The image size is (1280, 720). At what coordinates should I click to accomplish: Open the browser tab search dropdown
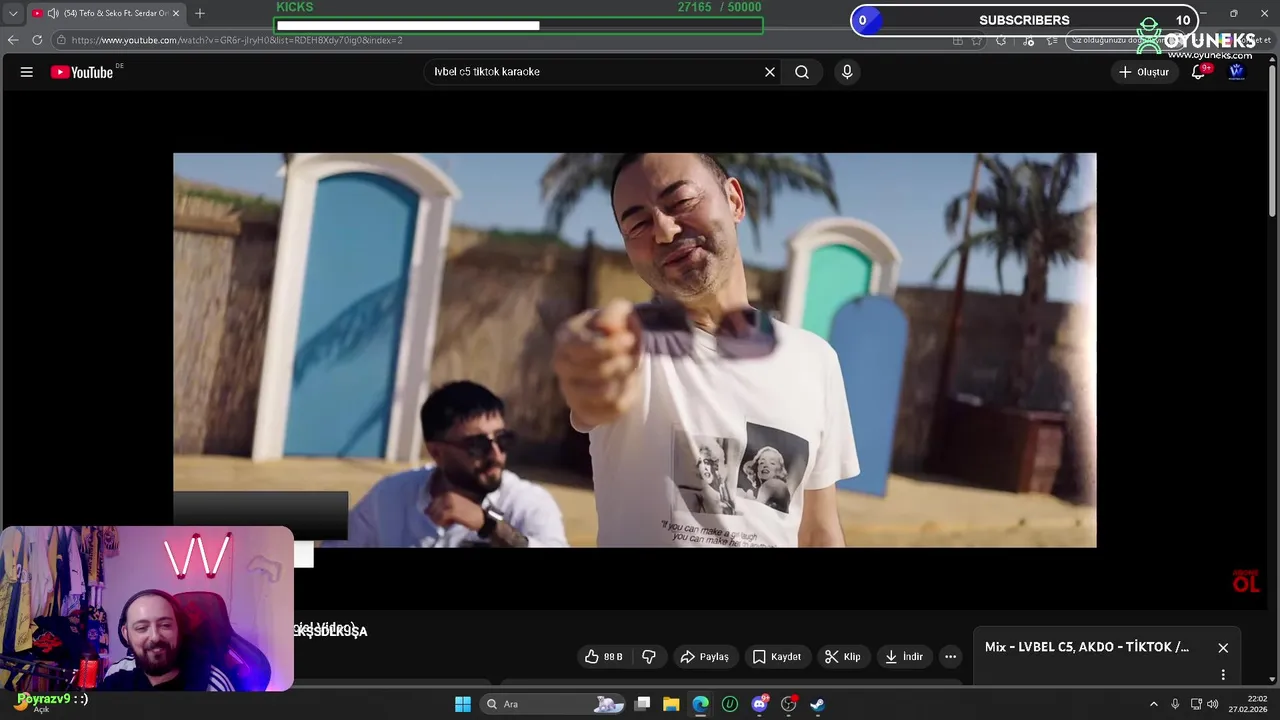point(13,13)
